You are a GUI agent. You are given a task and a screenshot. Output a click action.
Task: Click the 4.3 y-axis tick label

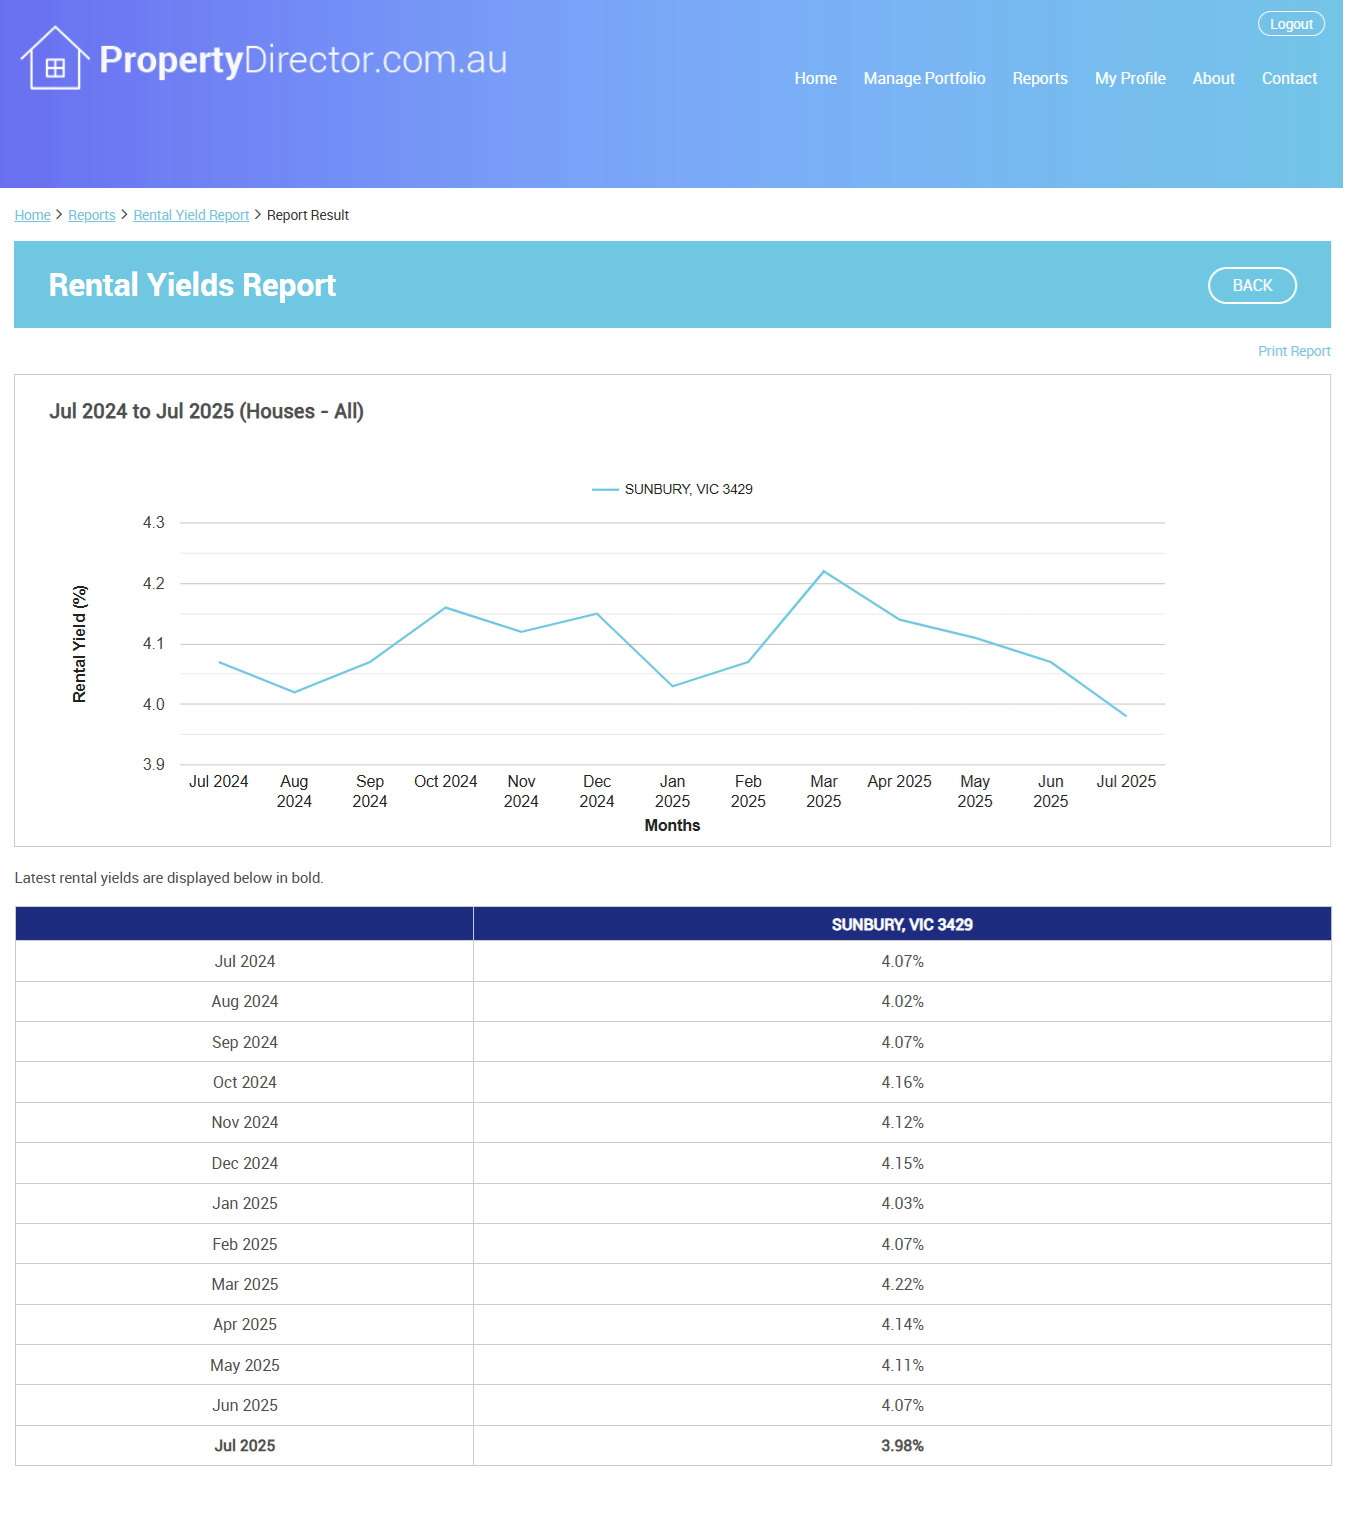point(154,522)
